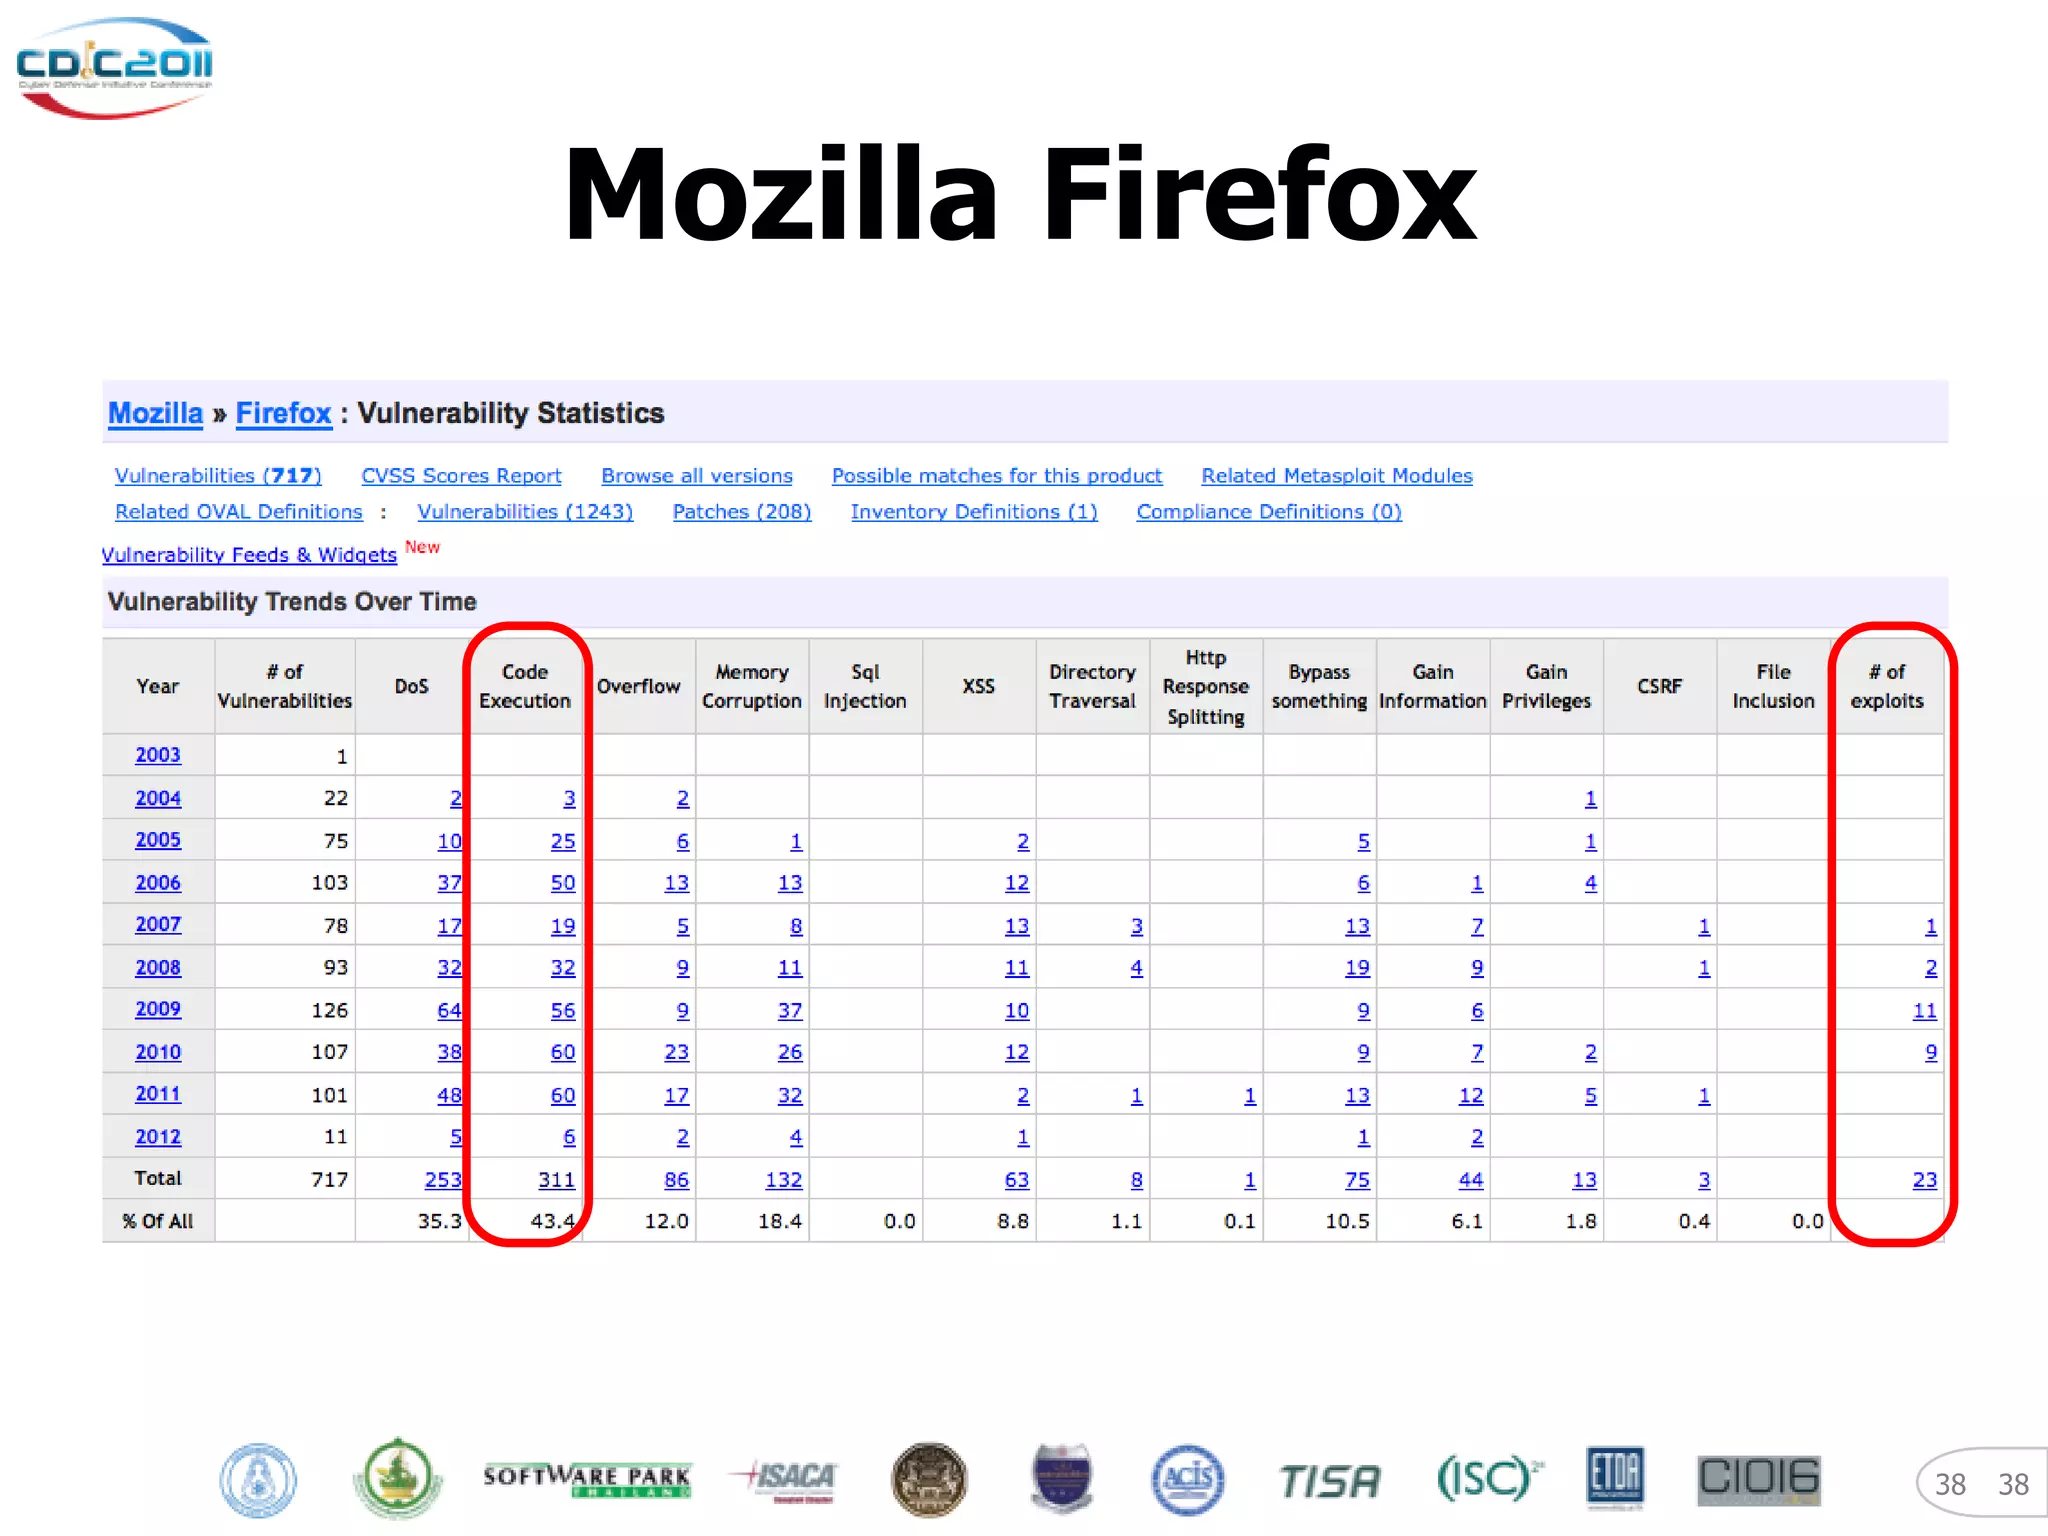Screen dimensions: 2048x1536
Task: Click Vulnerability Trends Over Time heading
Action: (x=291, y=602)
